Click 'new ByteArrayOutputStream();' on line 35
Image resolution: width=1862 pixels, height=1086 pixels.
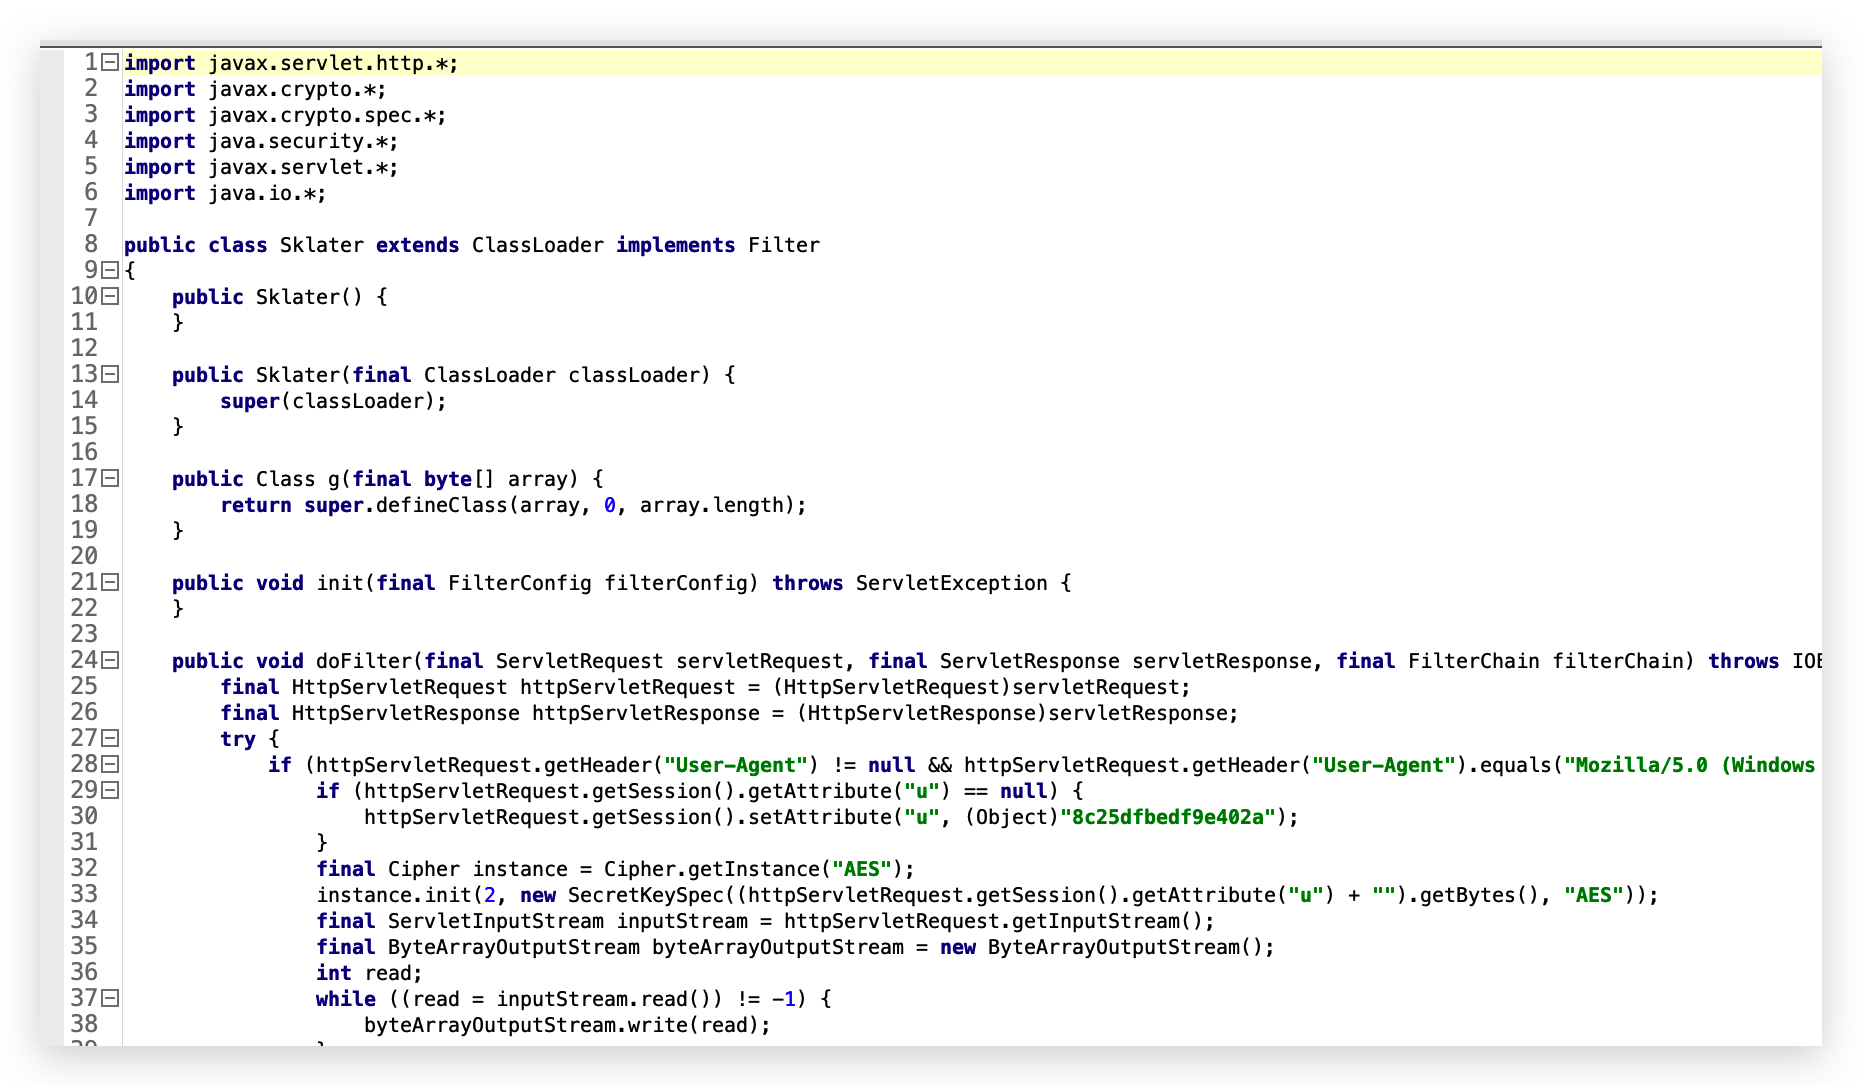(1108, 947)
